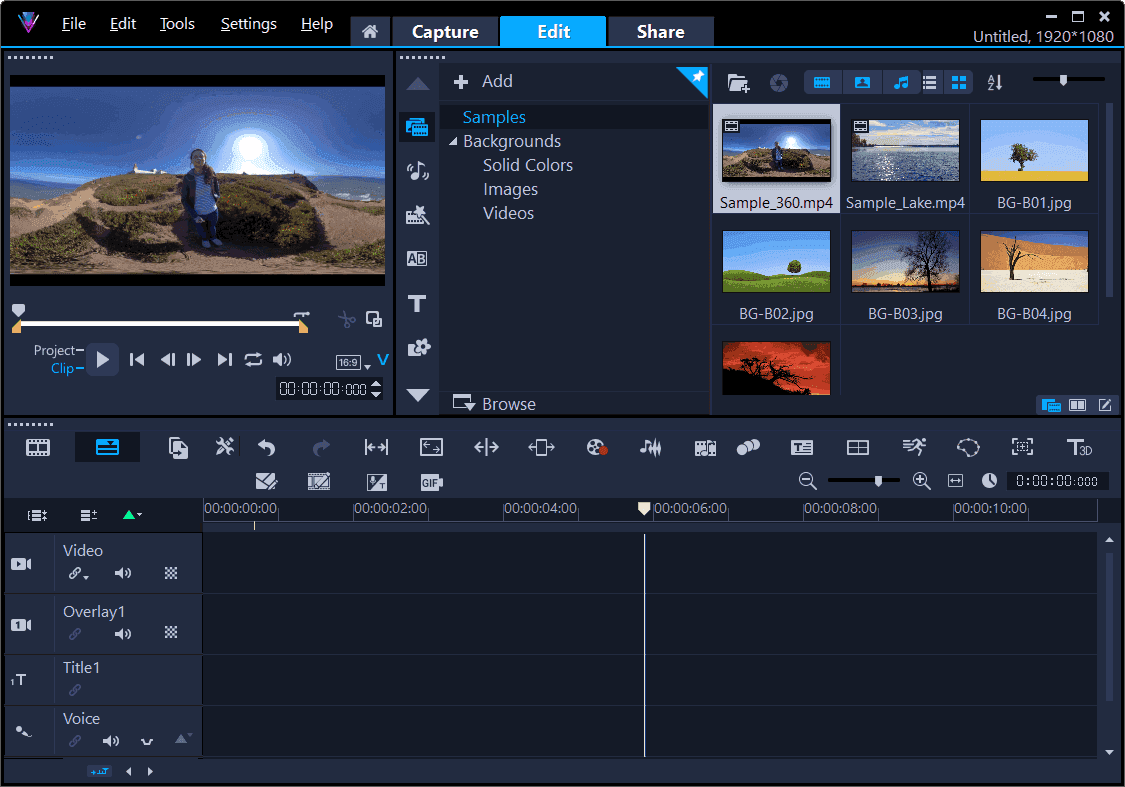Select Project playback mode

54,350
